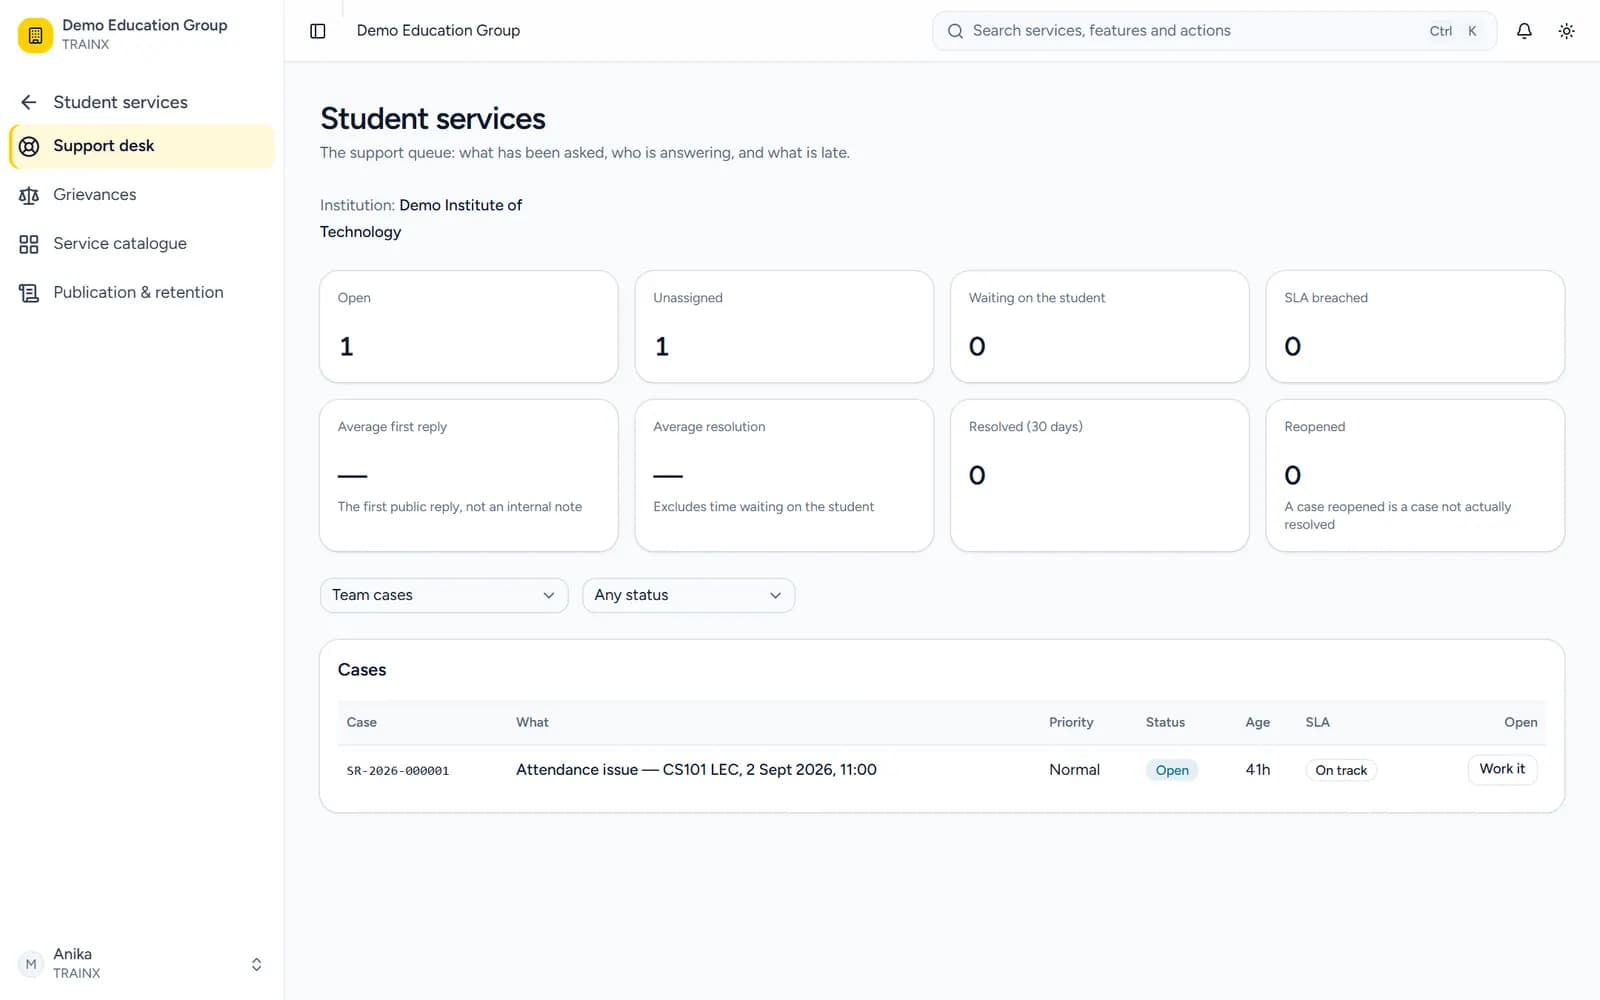Open the Team cases dropdown
The width and height of the screenshot is (1600, 1000).
[x=444, y=595]
